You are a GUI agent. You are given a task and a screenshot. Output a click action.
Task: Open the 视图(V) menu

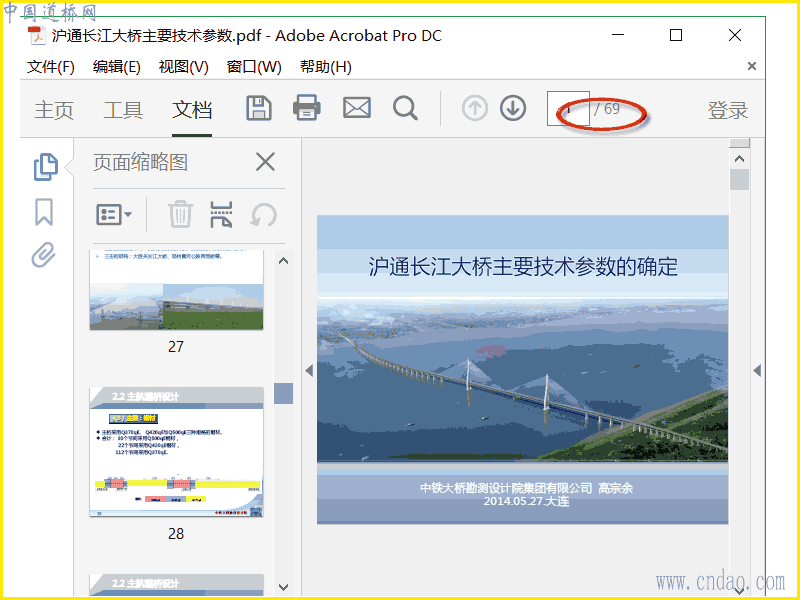coord(184,67)
